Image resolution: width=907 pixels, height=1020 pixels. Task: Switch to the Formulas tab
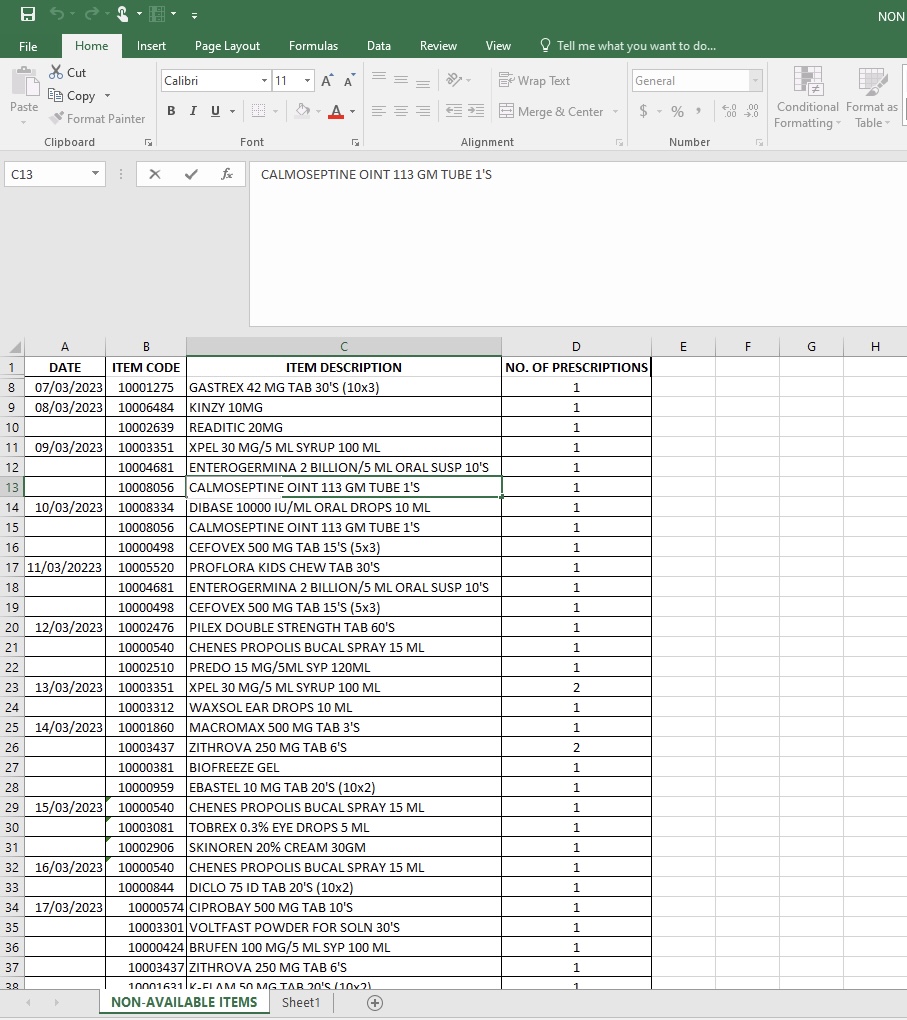[x=313, y=46]
